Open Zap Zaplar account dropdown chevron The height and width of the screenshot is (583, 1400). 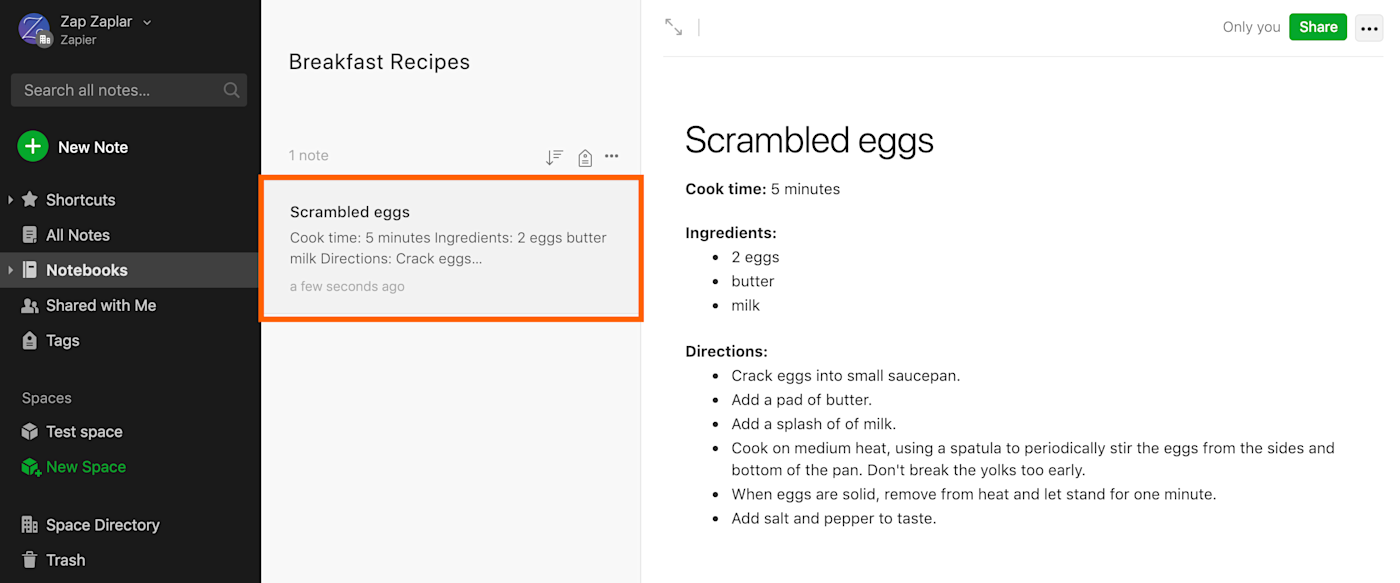click(x=148, y=22)
